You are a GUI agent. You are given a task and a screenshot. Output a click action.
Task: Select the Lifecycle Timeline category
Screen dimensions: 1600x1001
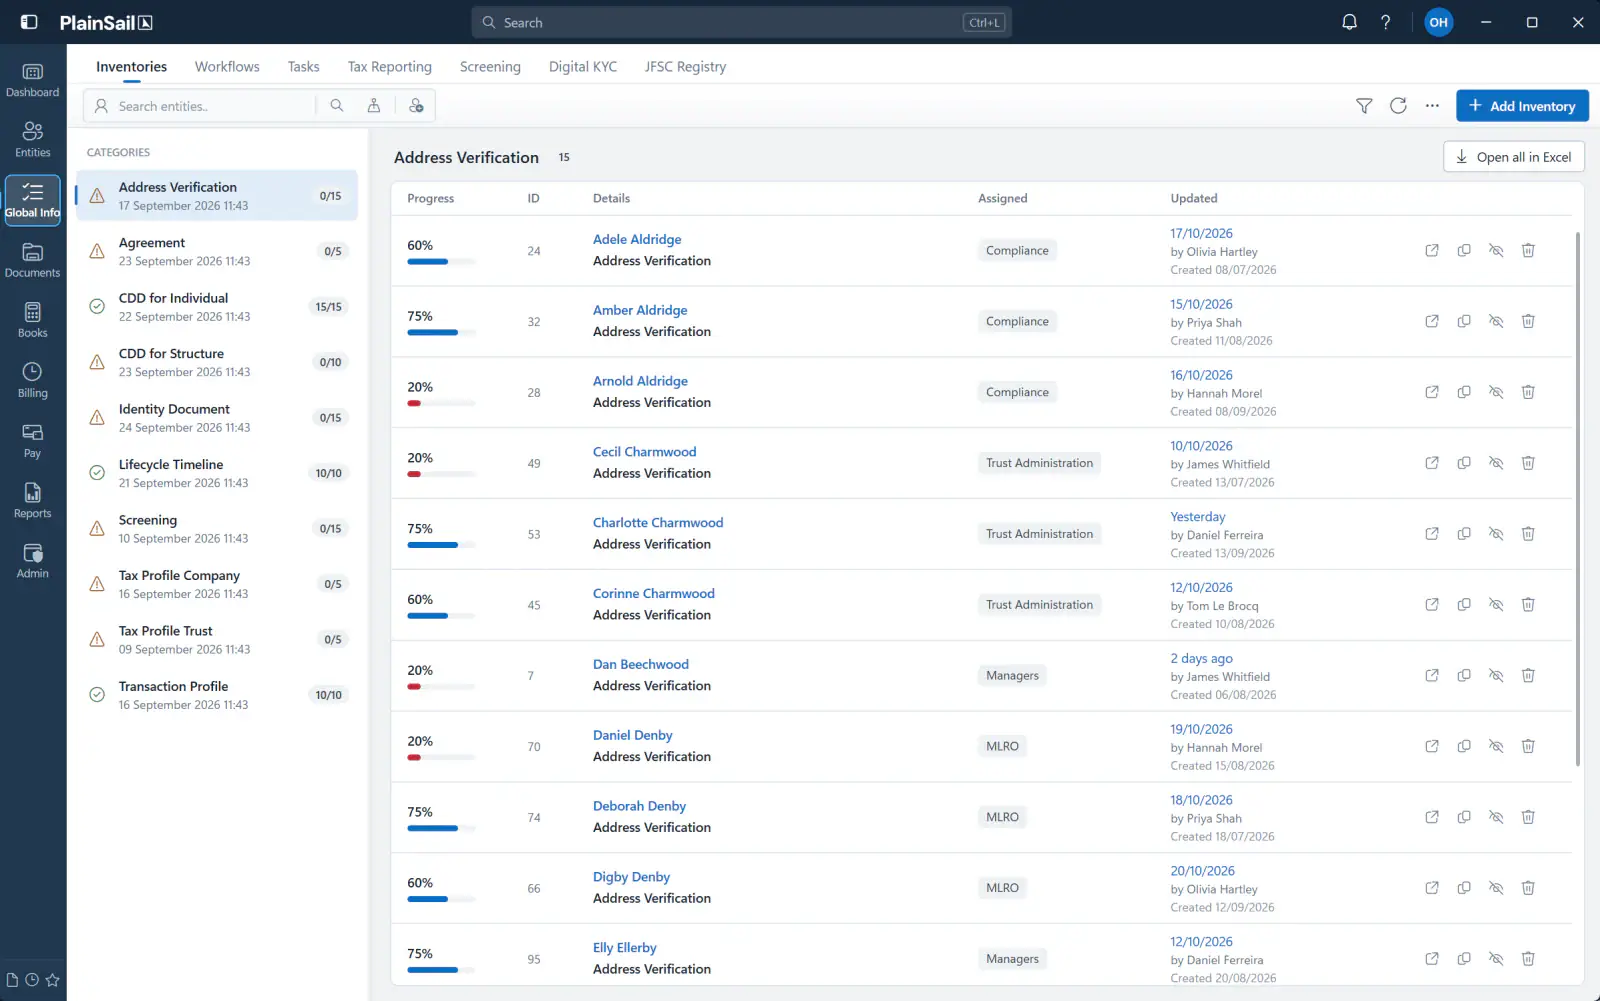[216, 473]
